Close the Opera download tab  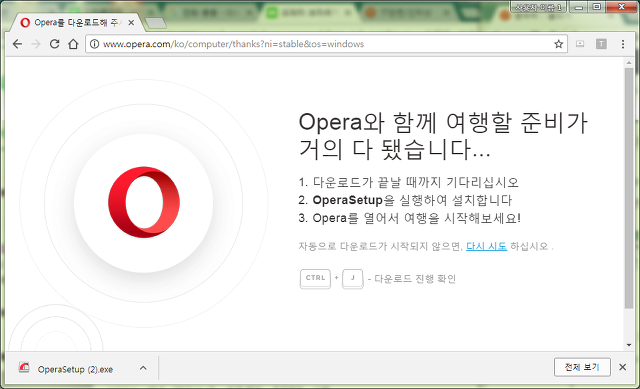(x=131, y=23)
